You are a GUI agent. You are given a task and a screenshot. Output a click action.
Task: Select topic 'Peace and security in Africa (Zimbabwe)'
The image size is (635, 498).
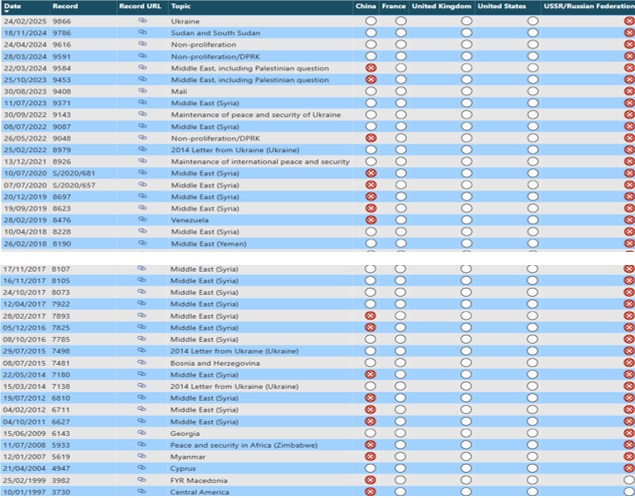pos(244,445)
